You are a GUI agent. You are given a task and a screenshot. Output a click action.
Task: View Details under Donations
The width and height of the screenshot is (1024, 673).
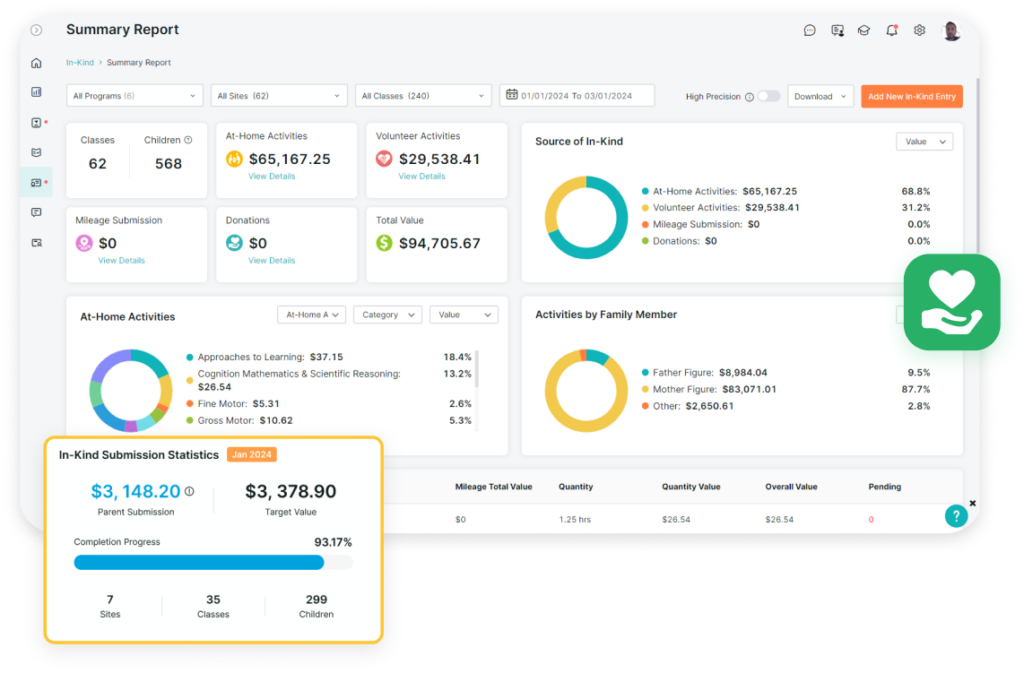click(x=272, y=260)
